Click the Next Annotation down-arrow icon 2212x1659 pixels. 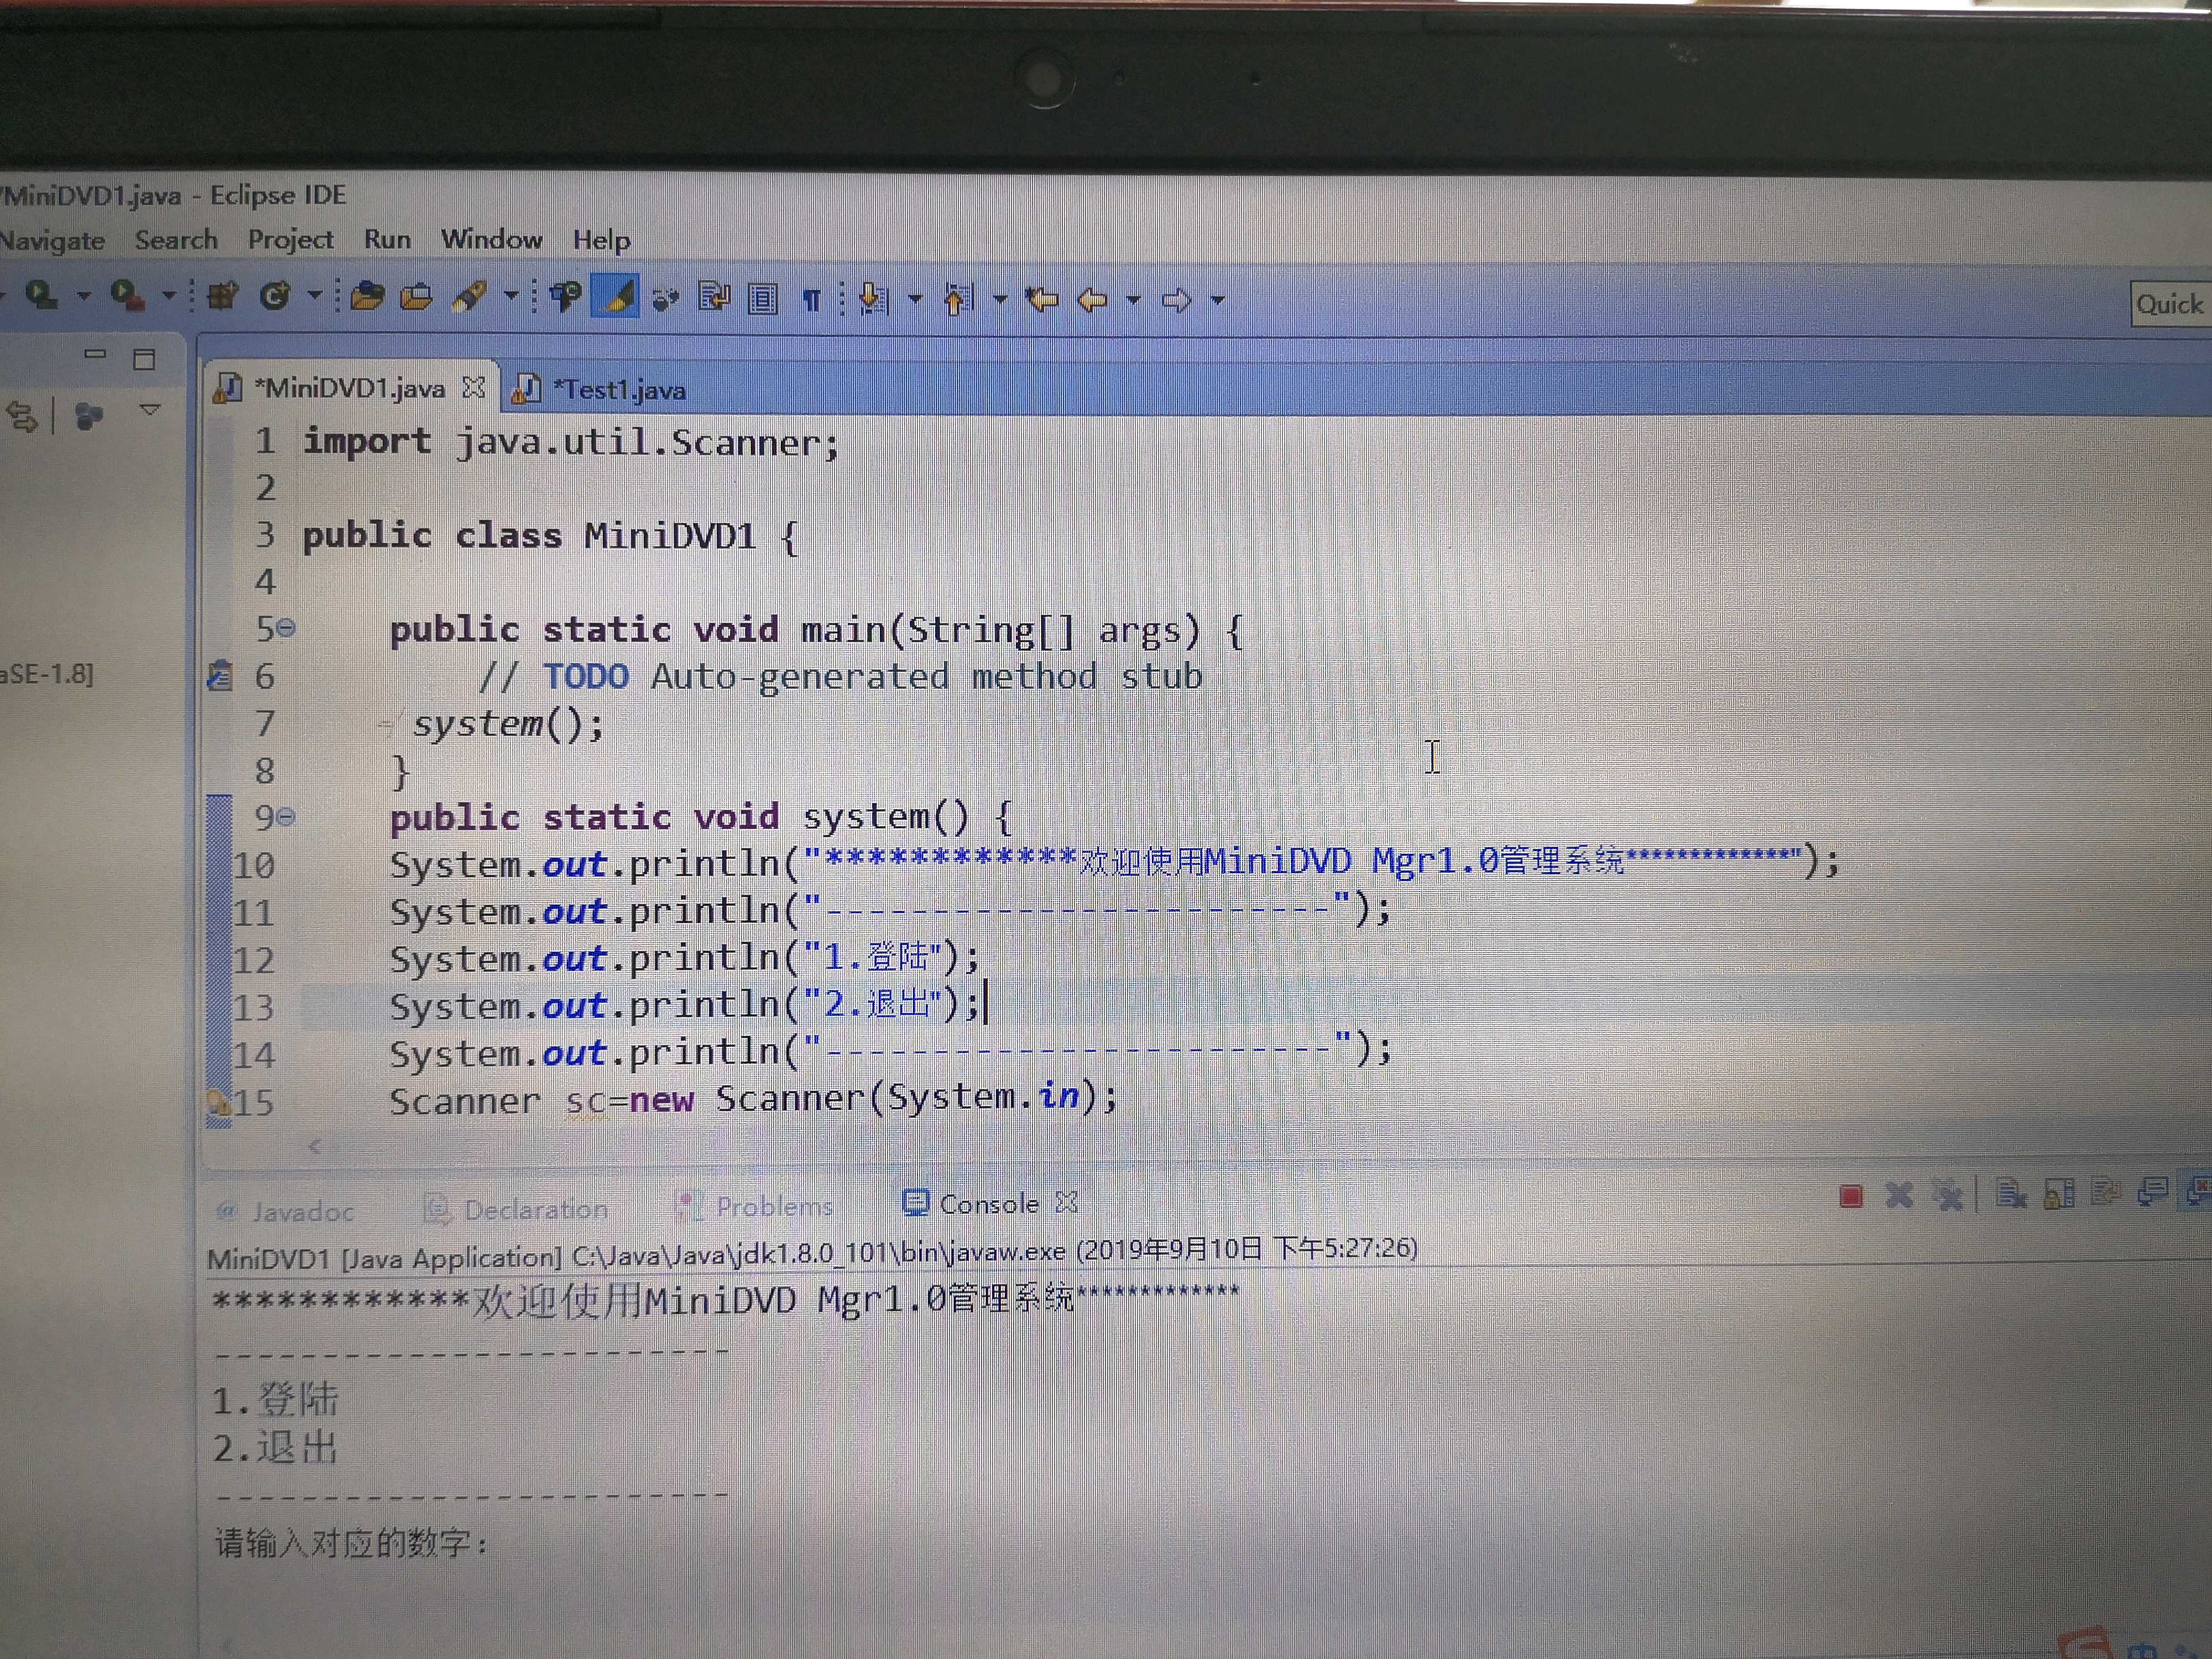coord(874,298)
